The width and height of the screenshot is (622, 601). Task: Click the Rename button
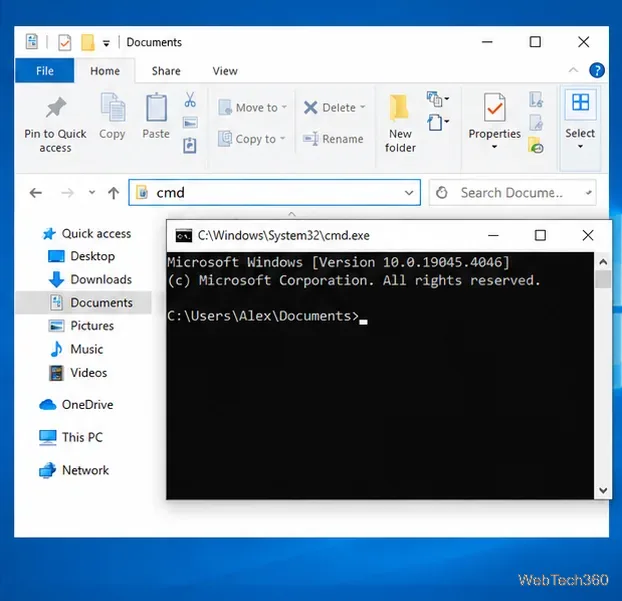point(333,139)
